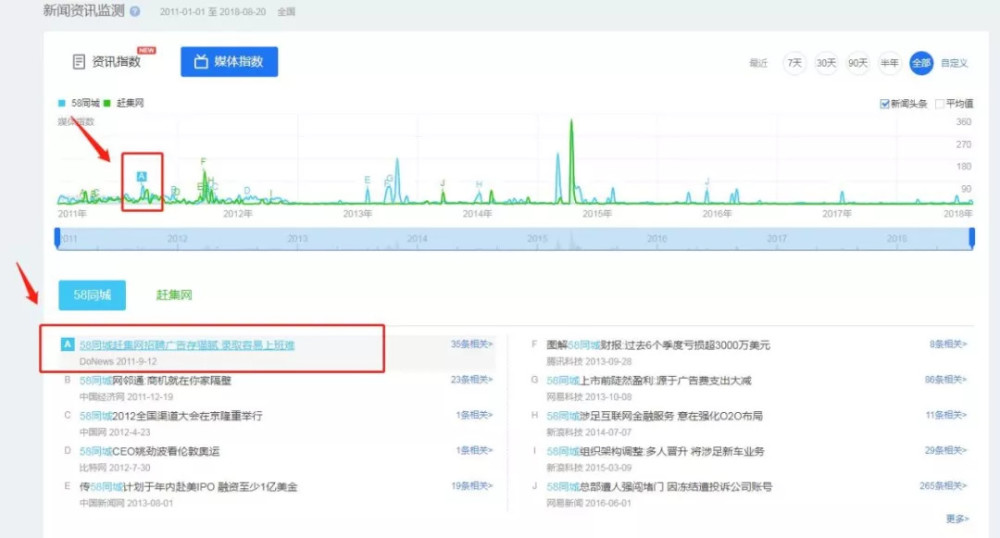Expand 265条相关 for headline J
The width and height of the screenshot is (1000, 538).
[943, 486]
